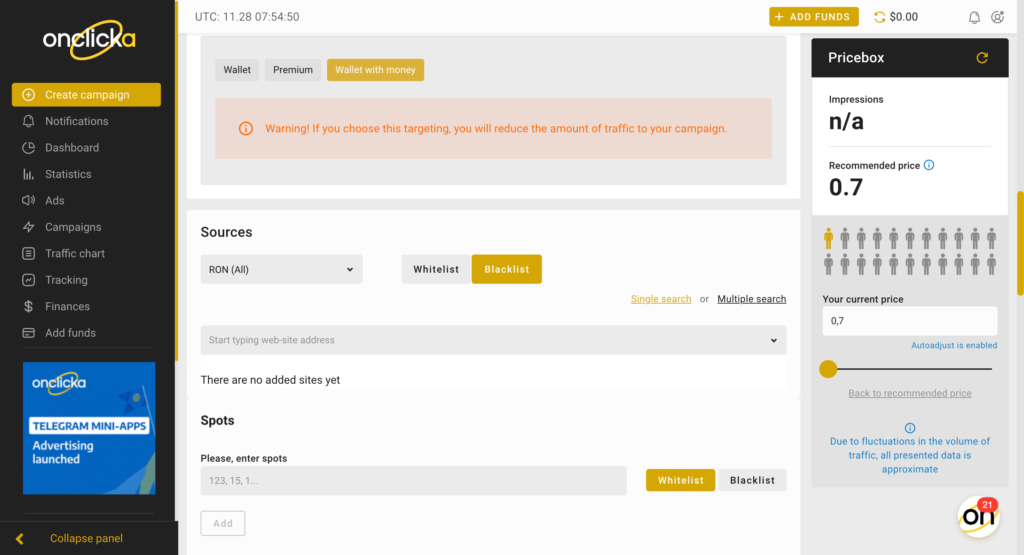Open the user account icon in header
The height and width of the screenshot is (555, 1024).
coord(997,17)
